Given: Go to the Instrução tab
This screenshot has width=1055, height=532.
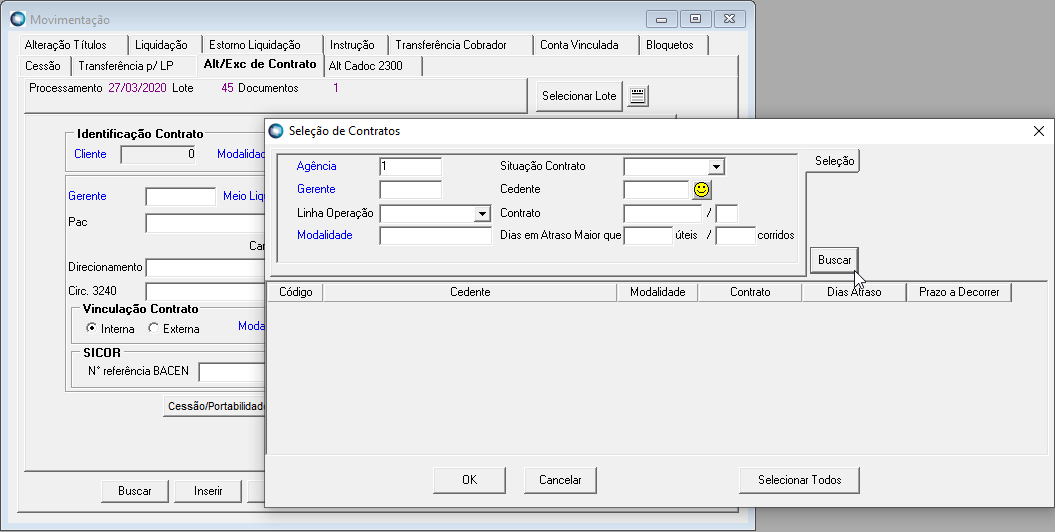Looking at the screenshot, I should click(355, 45).
